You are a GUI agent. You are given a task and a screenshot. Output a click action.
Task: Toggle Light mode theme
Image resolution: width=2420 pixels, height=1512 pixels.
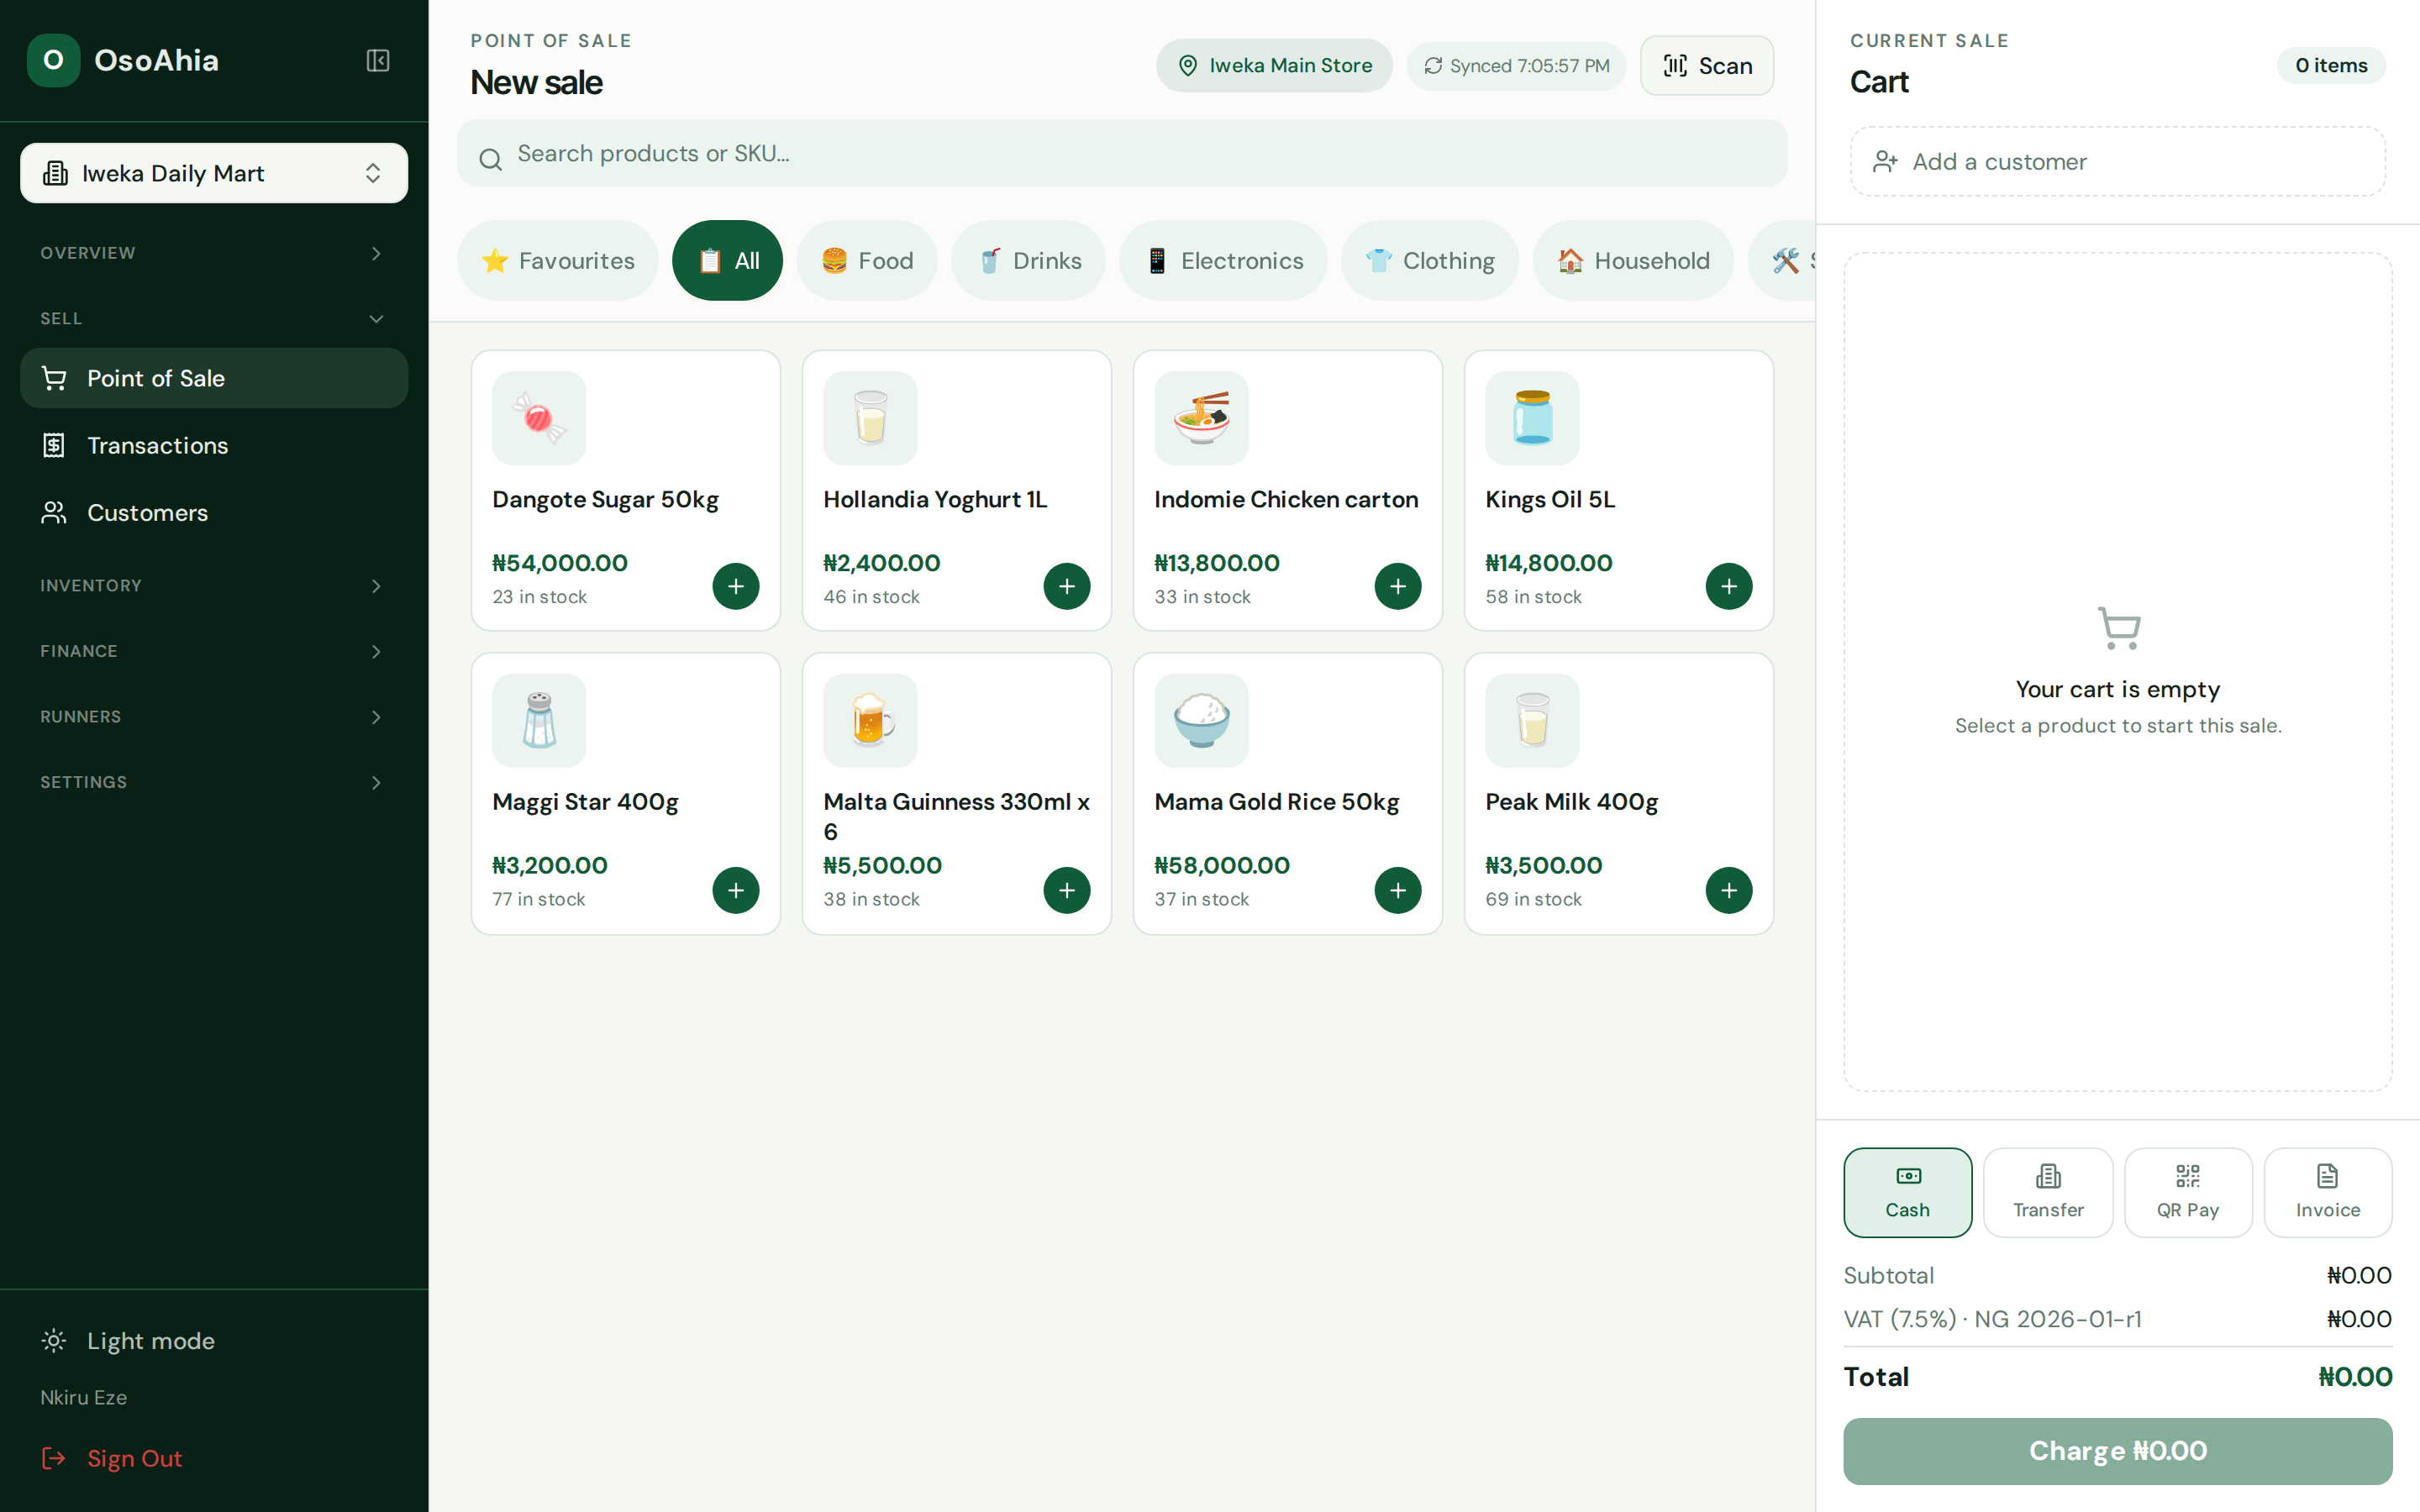[214, 1341]
